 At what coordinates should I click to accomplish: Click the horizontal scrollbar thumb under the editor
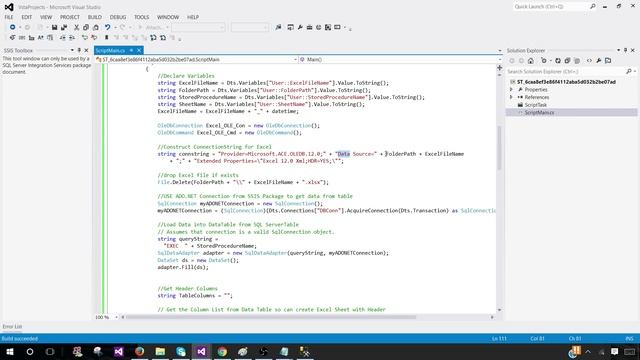pyautogui.click(x=271, y=317)
